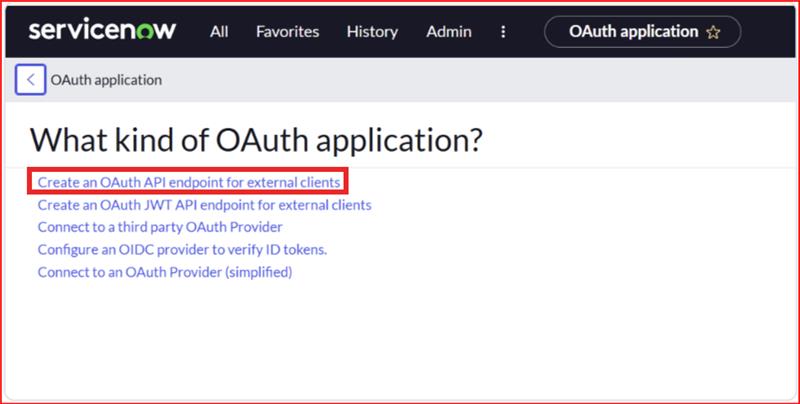Click the divider line under the page heading
800x404 pixels.
(x=400, y=166)
